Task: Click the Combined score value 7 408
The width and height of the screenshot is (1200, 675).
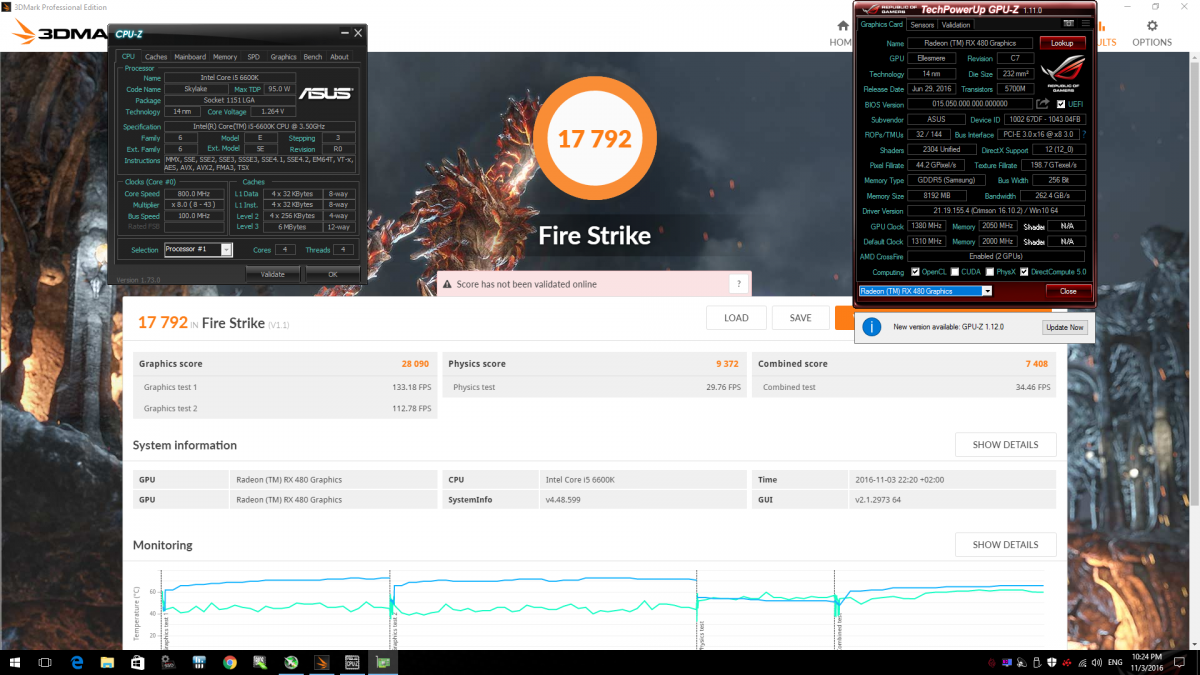Action: 1036,364
